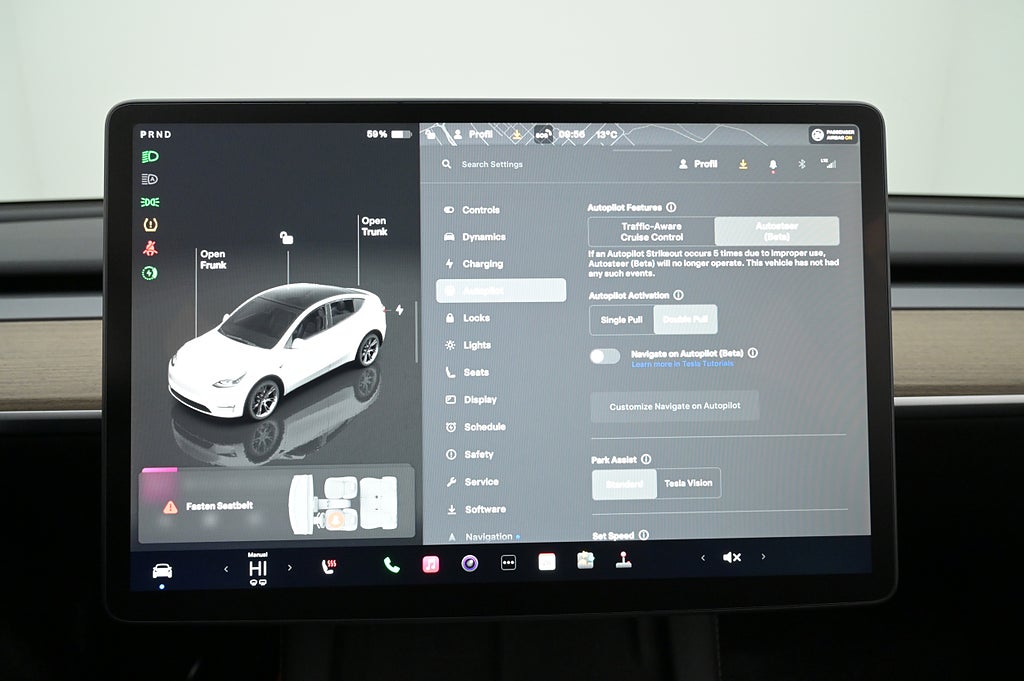Open Profil dropdown in settings header
This screenshot has width=1024, height=681.
click(698, 164)
